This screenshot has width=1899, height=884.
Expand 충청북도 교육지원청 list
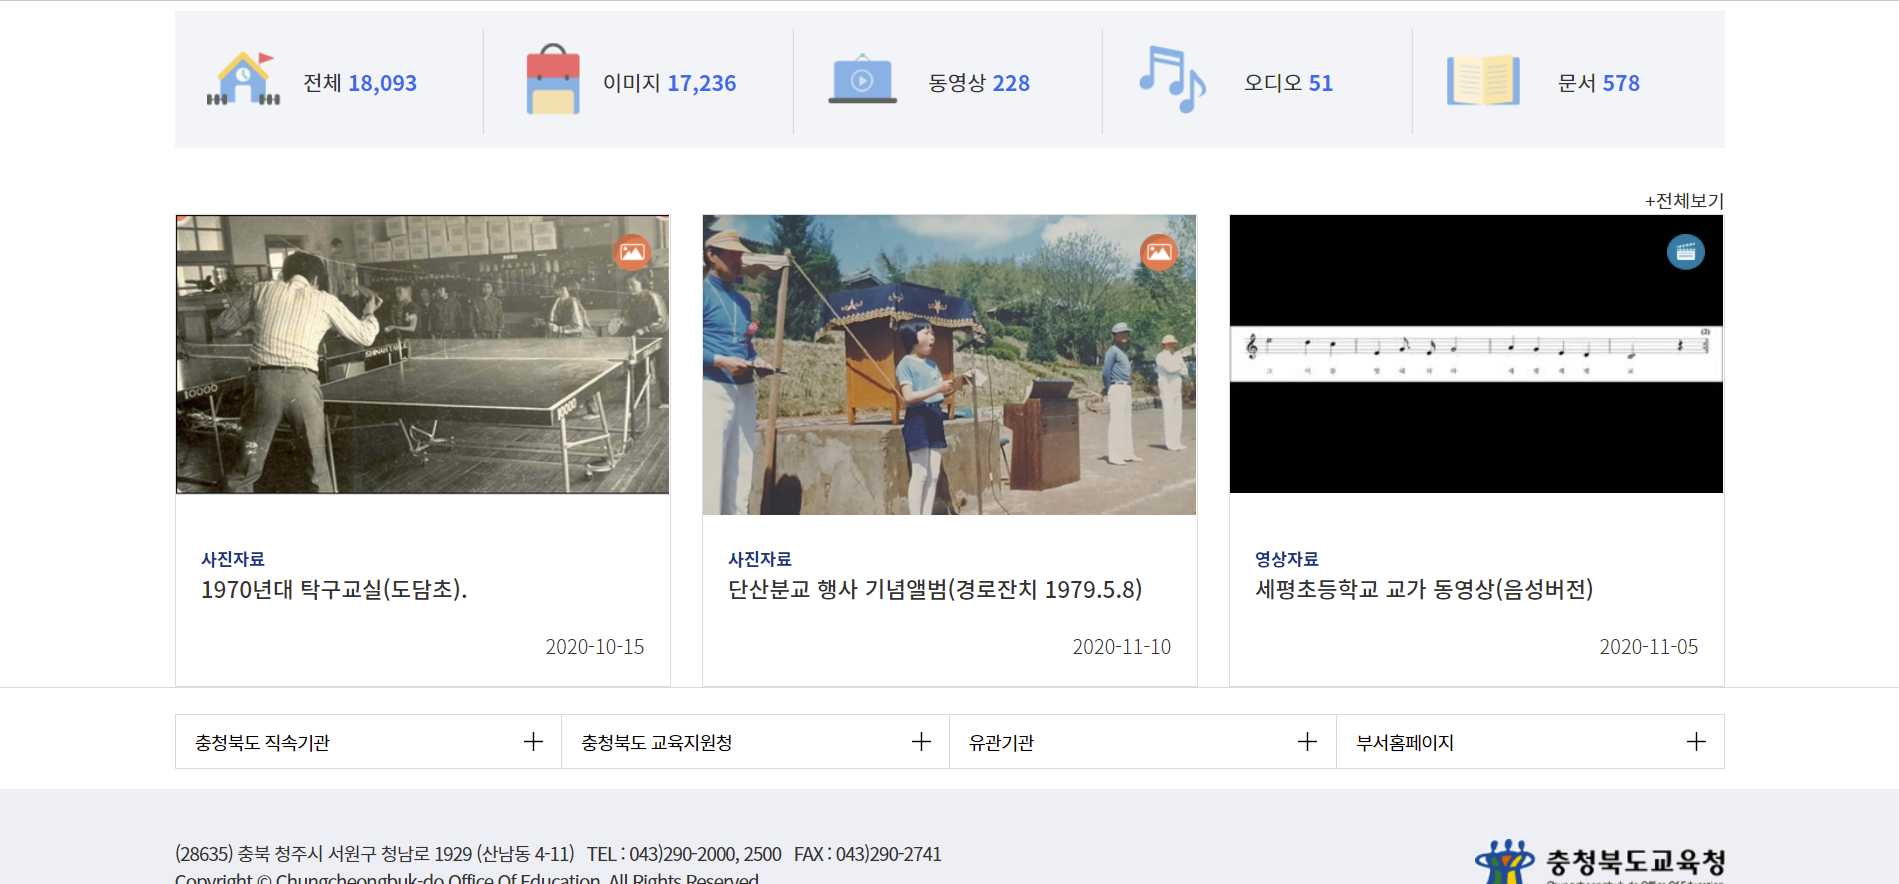pyautogui.click(x=921, y=742)
